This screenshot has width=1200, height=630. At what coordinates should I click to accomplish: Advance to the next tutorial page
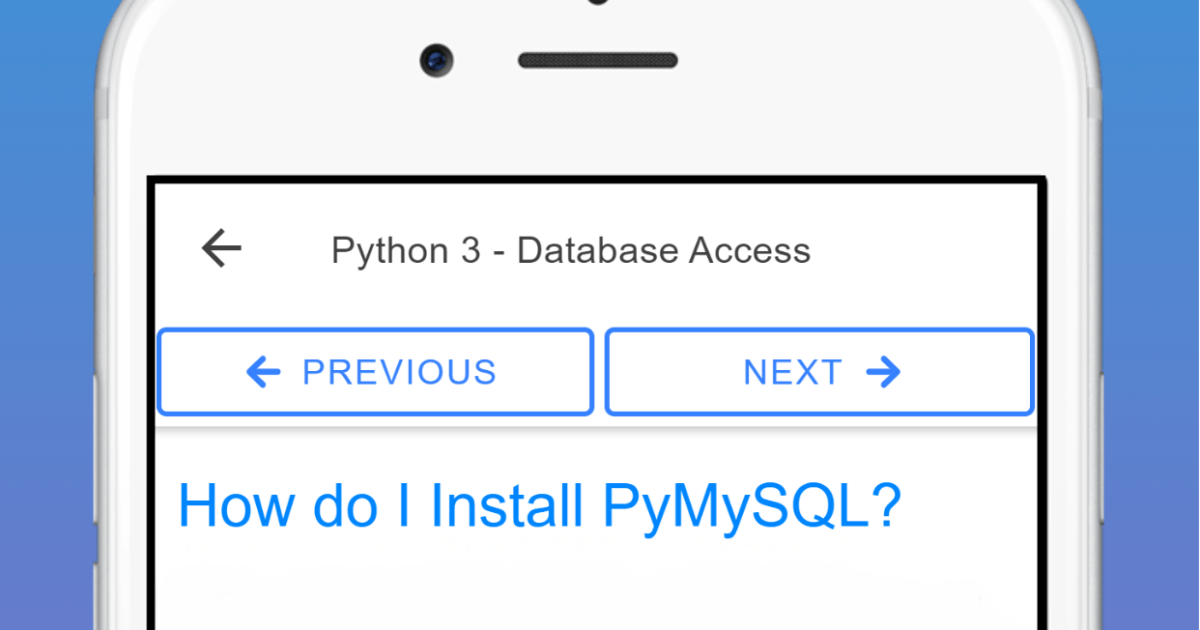818,371
